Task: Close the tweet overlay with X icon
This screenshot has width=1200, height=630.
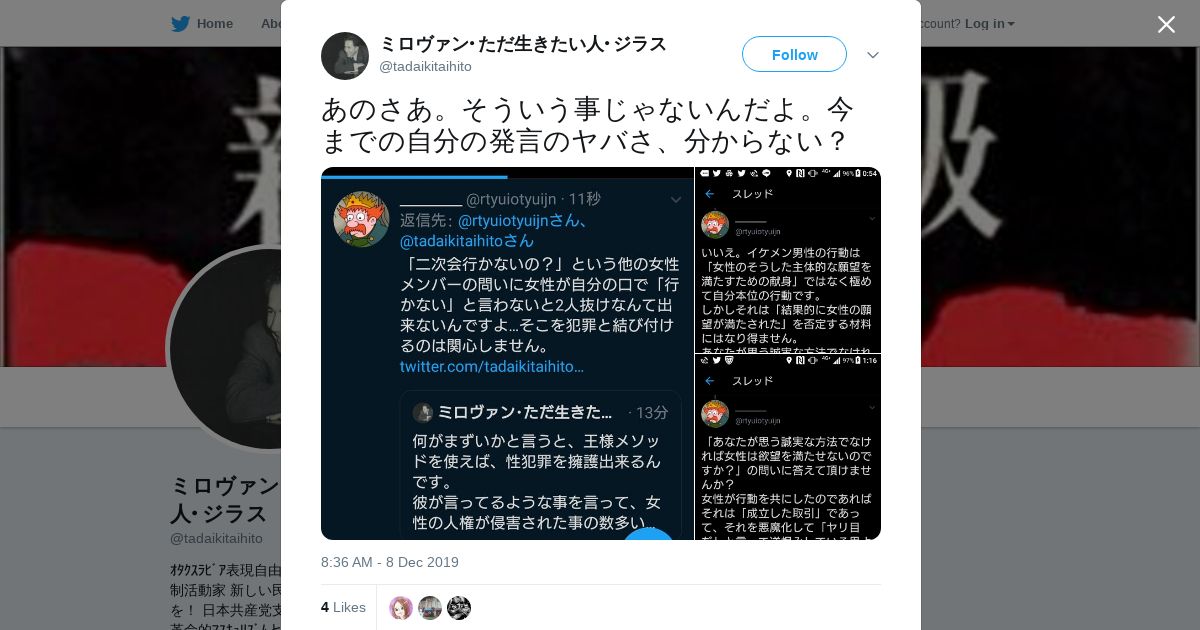Action: 1166,24
